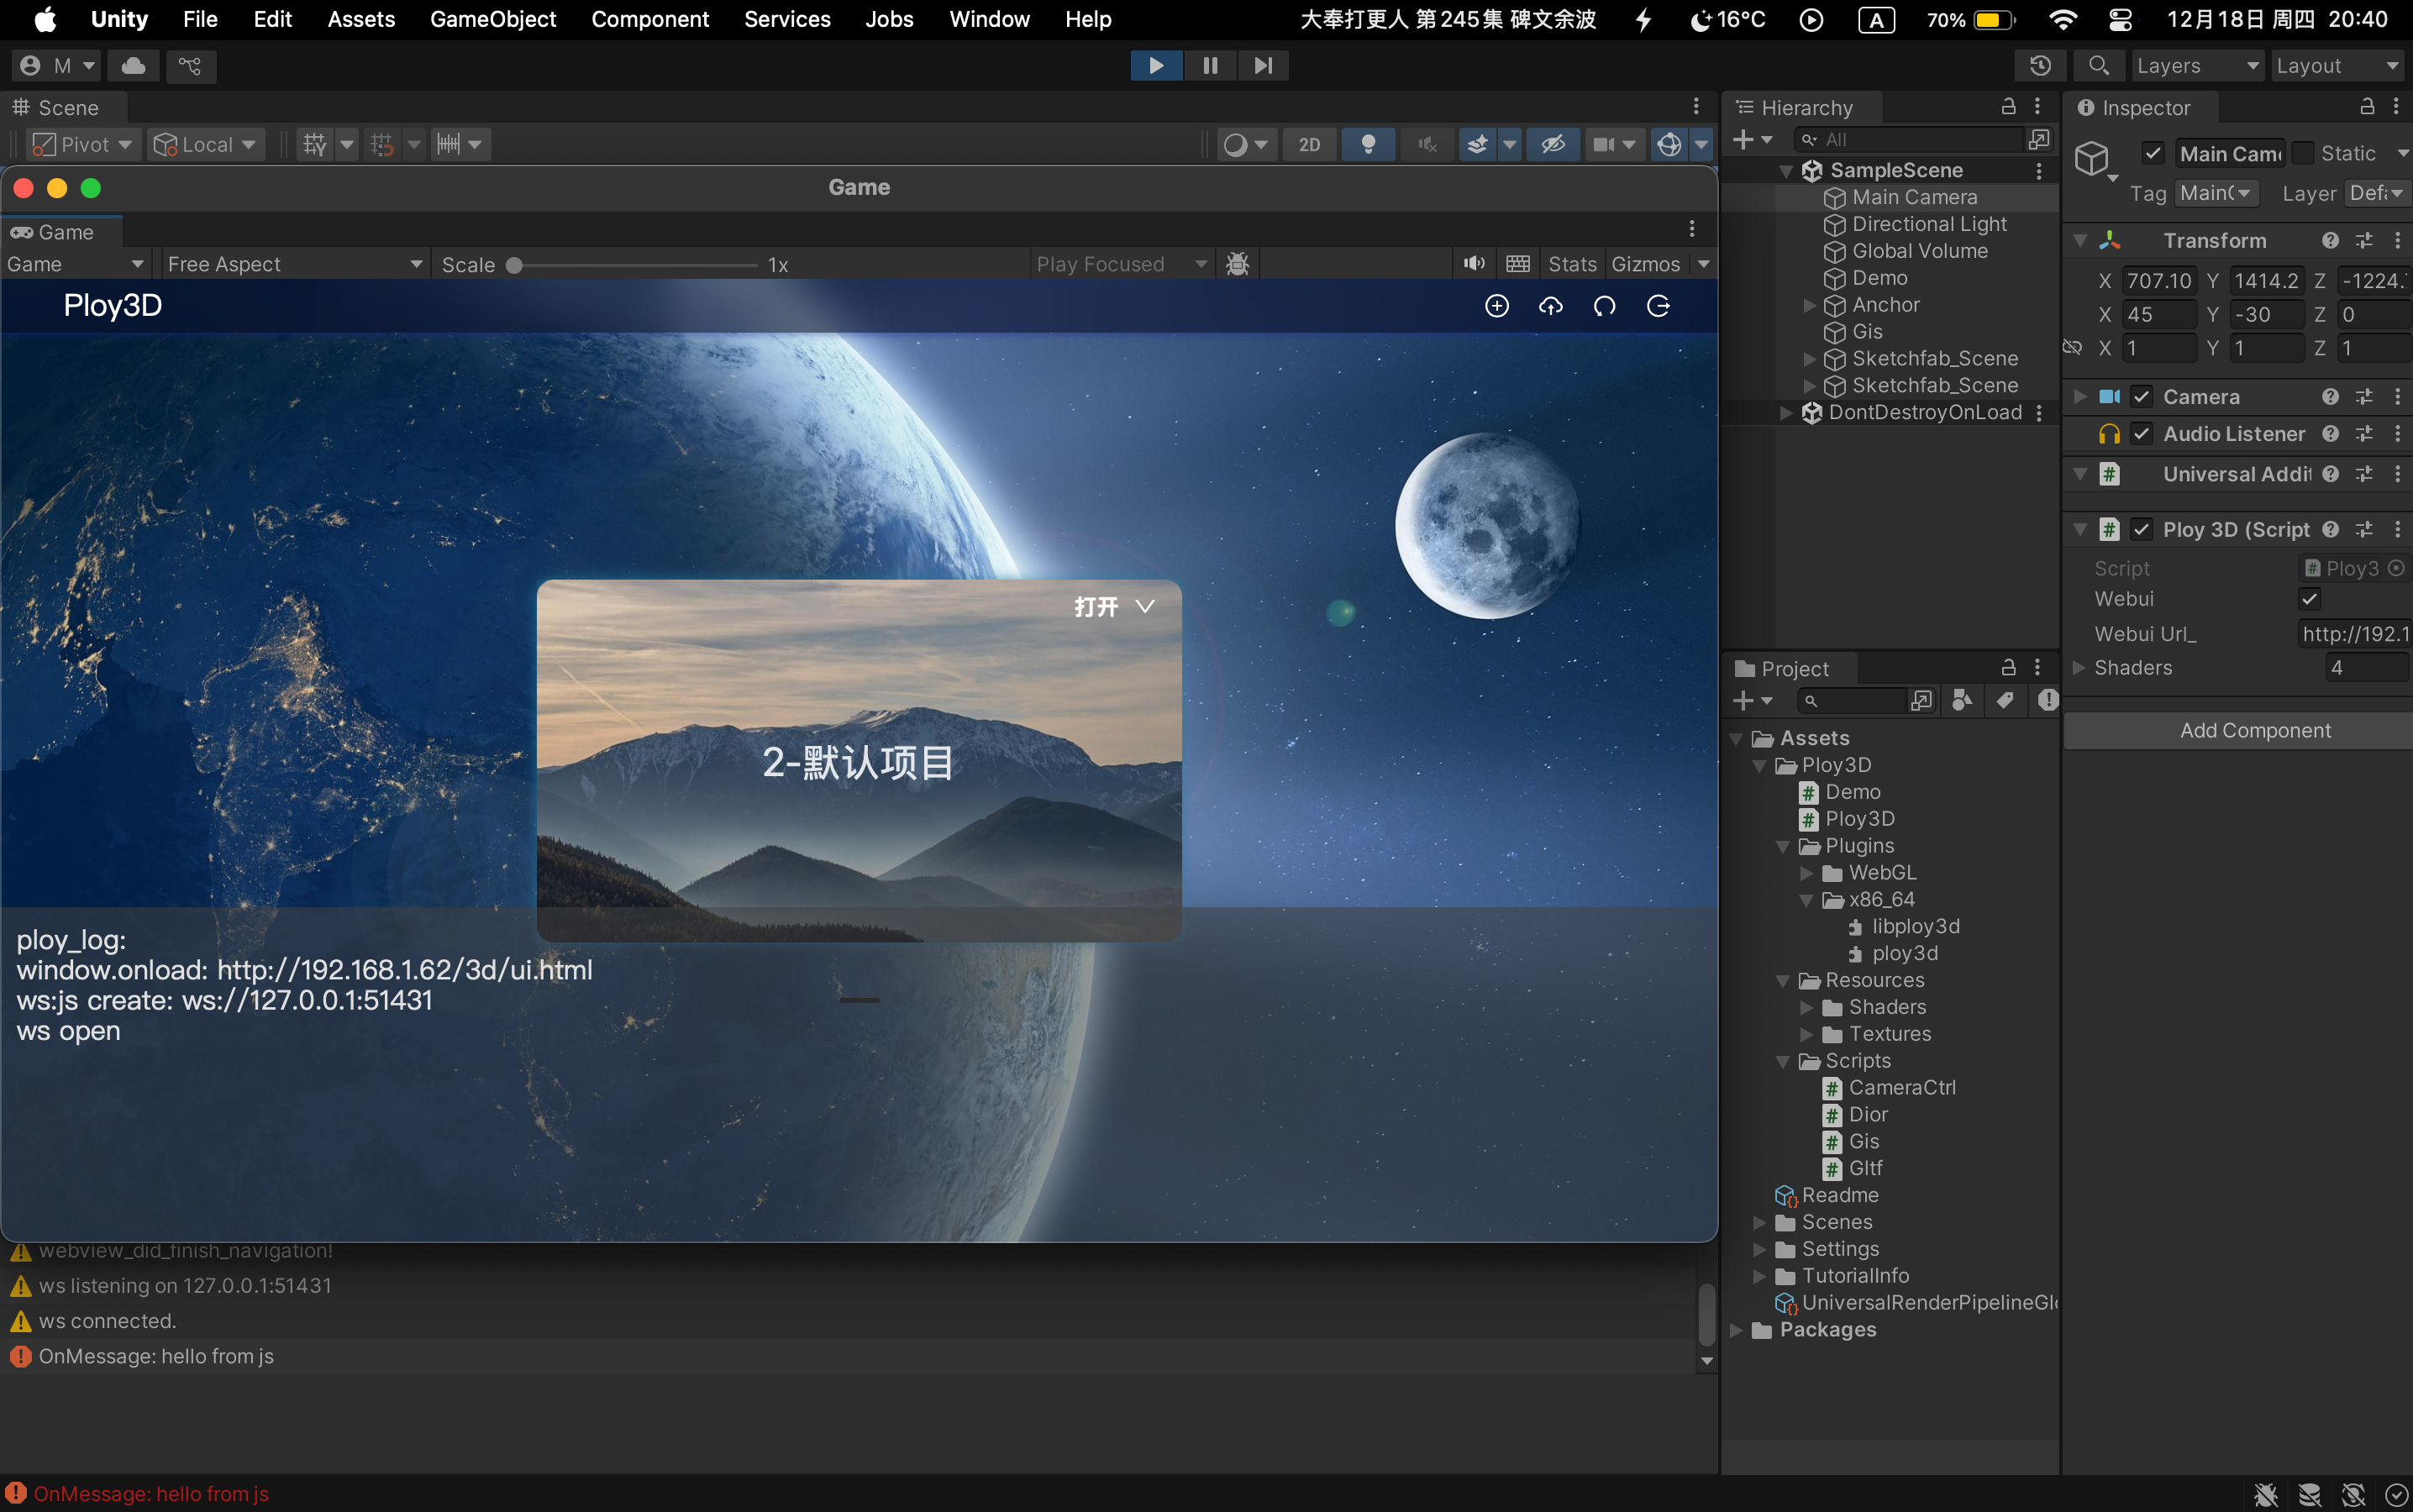The image size is (2413, 1512).
Task: Click the Game view Scale slider handle
Action: (x=514, y=265)
